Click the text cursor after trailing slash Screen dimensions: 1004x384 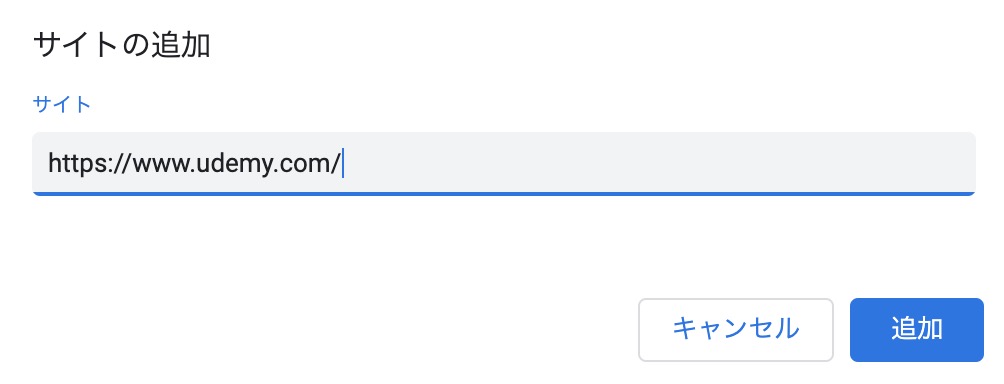(343, 164)
